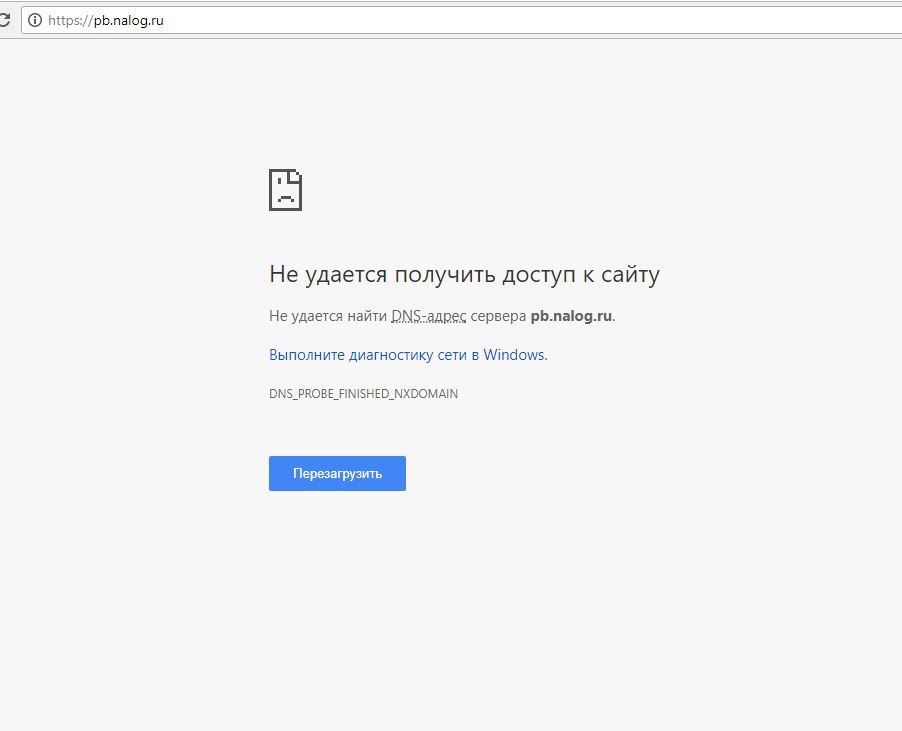Click the word найти in error description

click(368, 316)
